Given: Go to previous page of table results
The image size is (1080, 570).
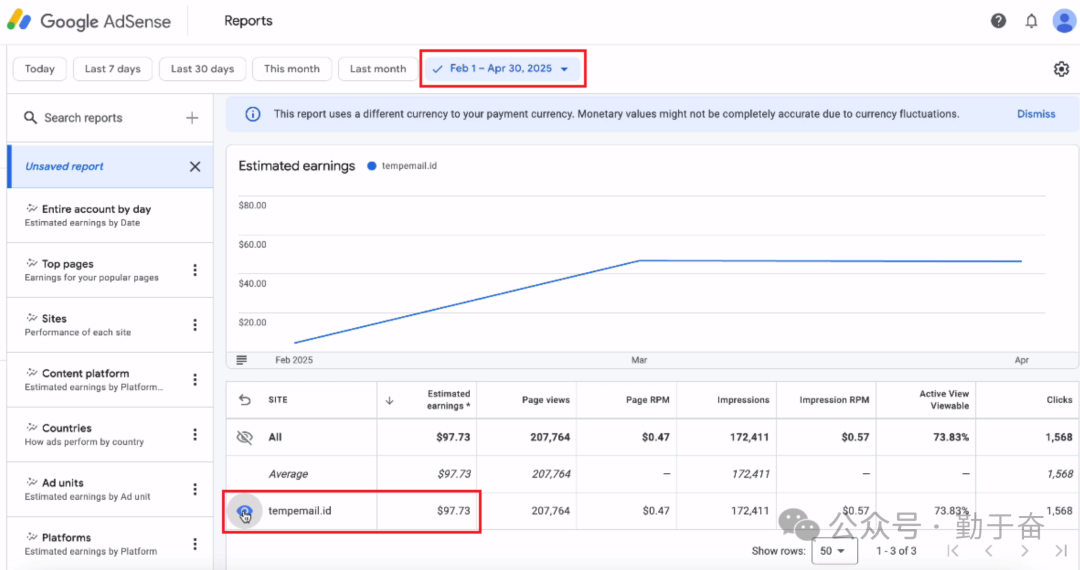Looking at the screenshot, I should (988, 551).
